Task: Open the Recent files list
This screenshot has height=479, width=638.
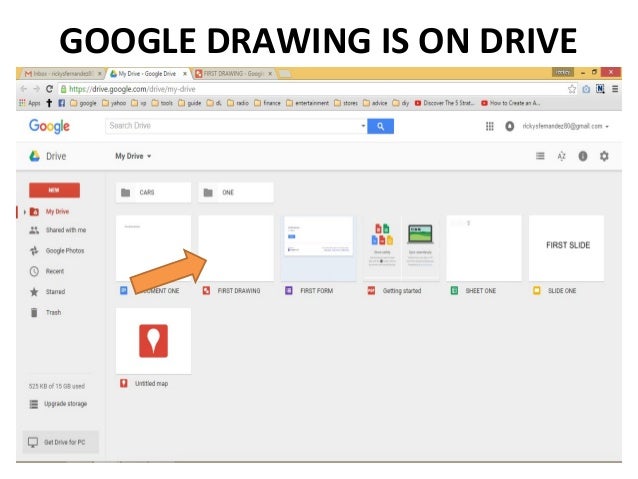Action: pyautogui.click(x=55, y=271)
